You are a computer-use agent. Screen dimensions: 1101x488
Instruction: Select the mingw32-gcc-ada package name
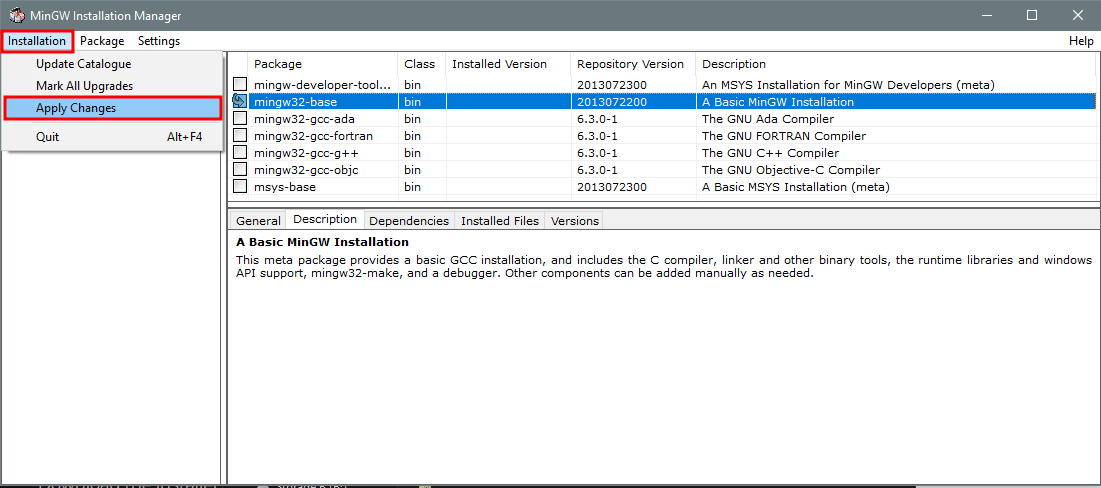[304, 119]
